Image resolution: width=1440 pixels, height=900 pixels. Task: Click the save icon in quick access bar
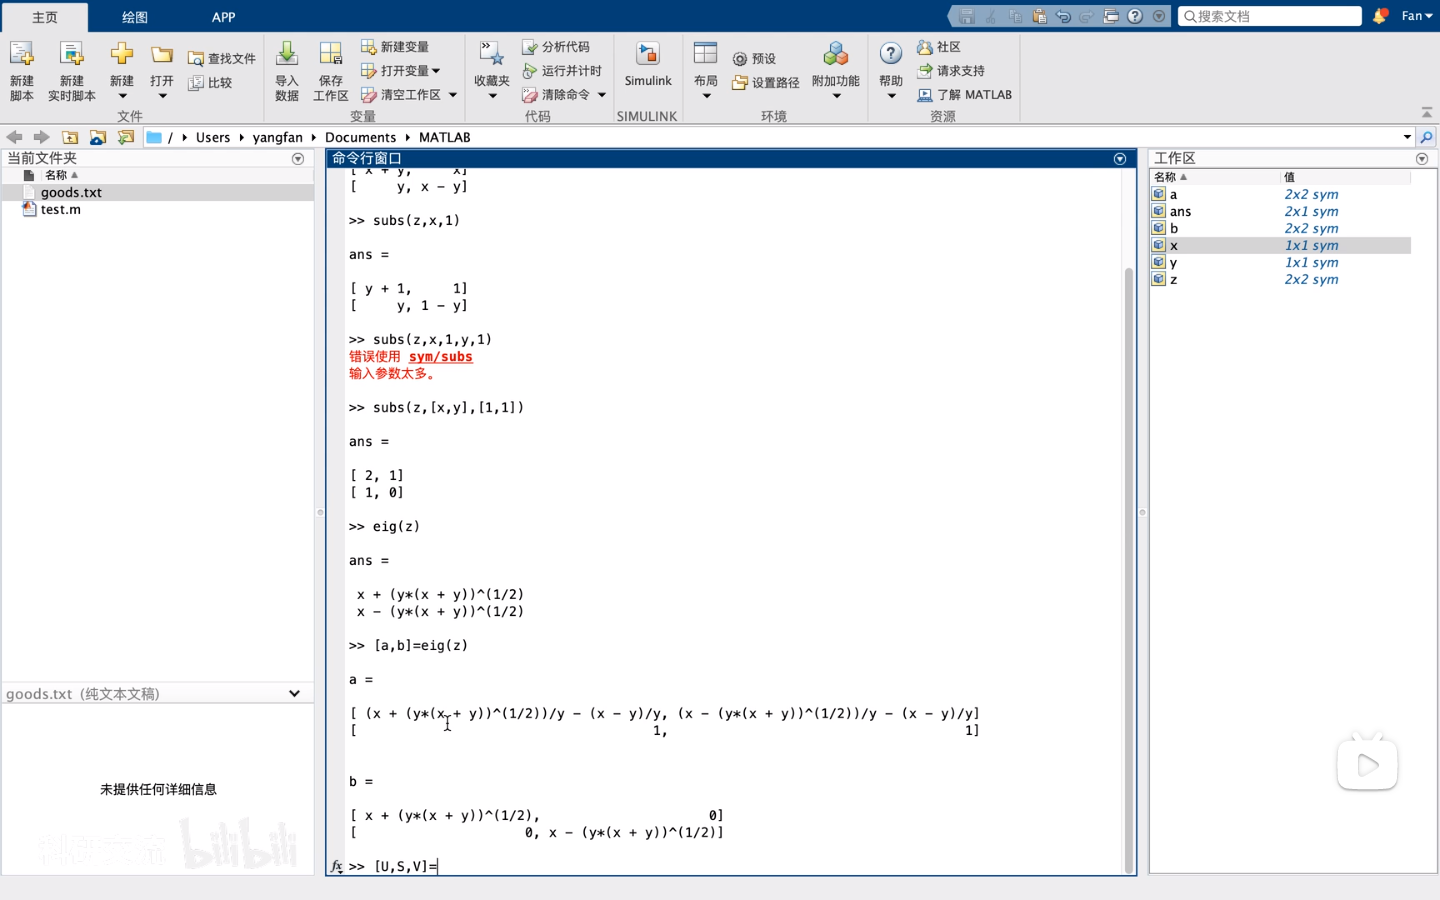point(967,16)
